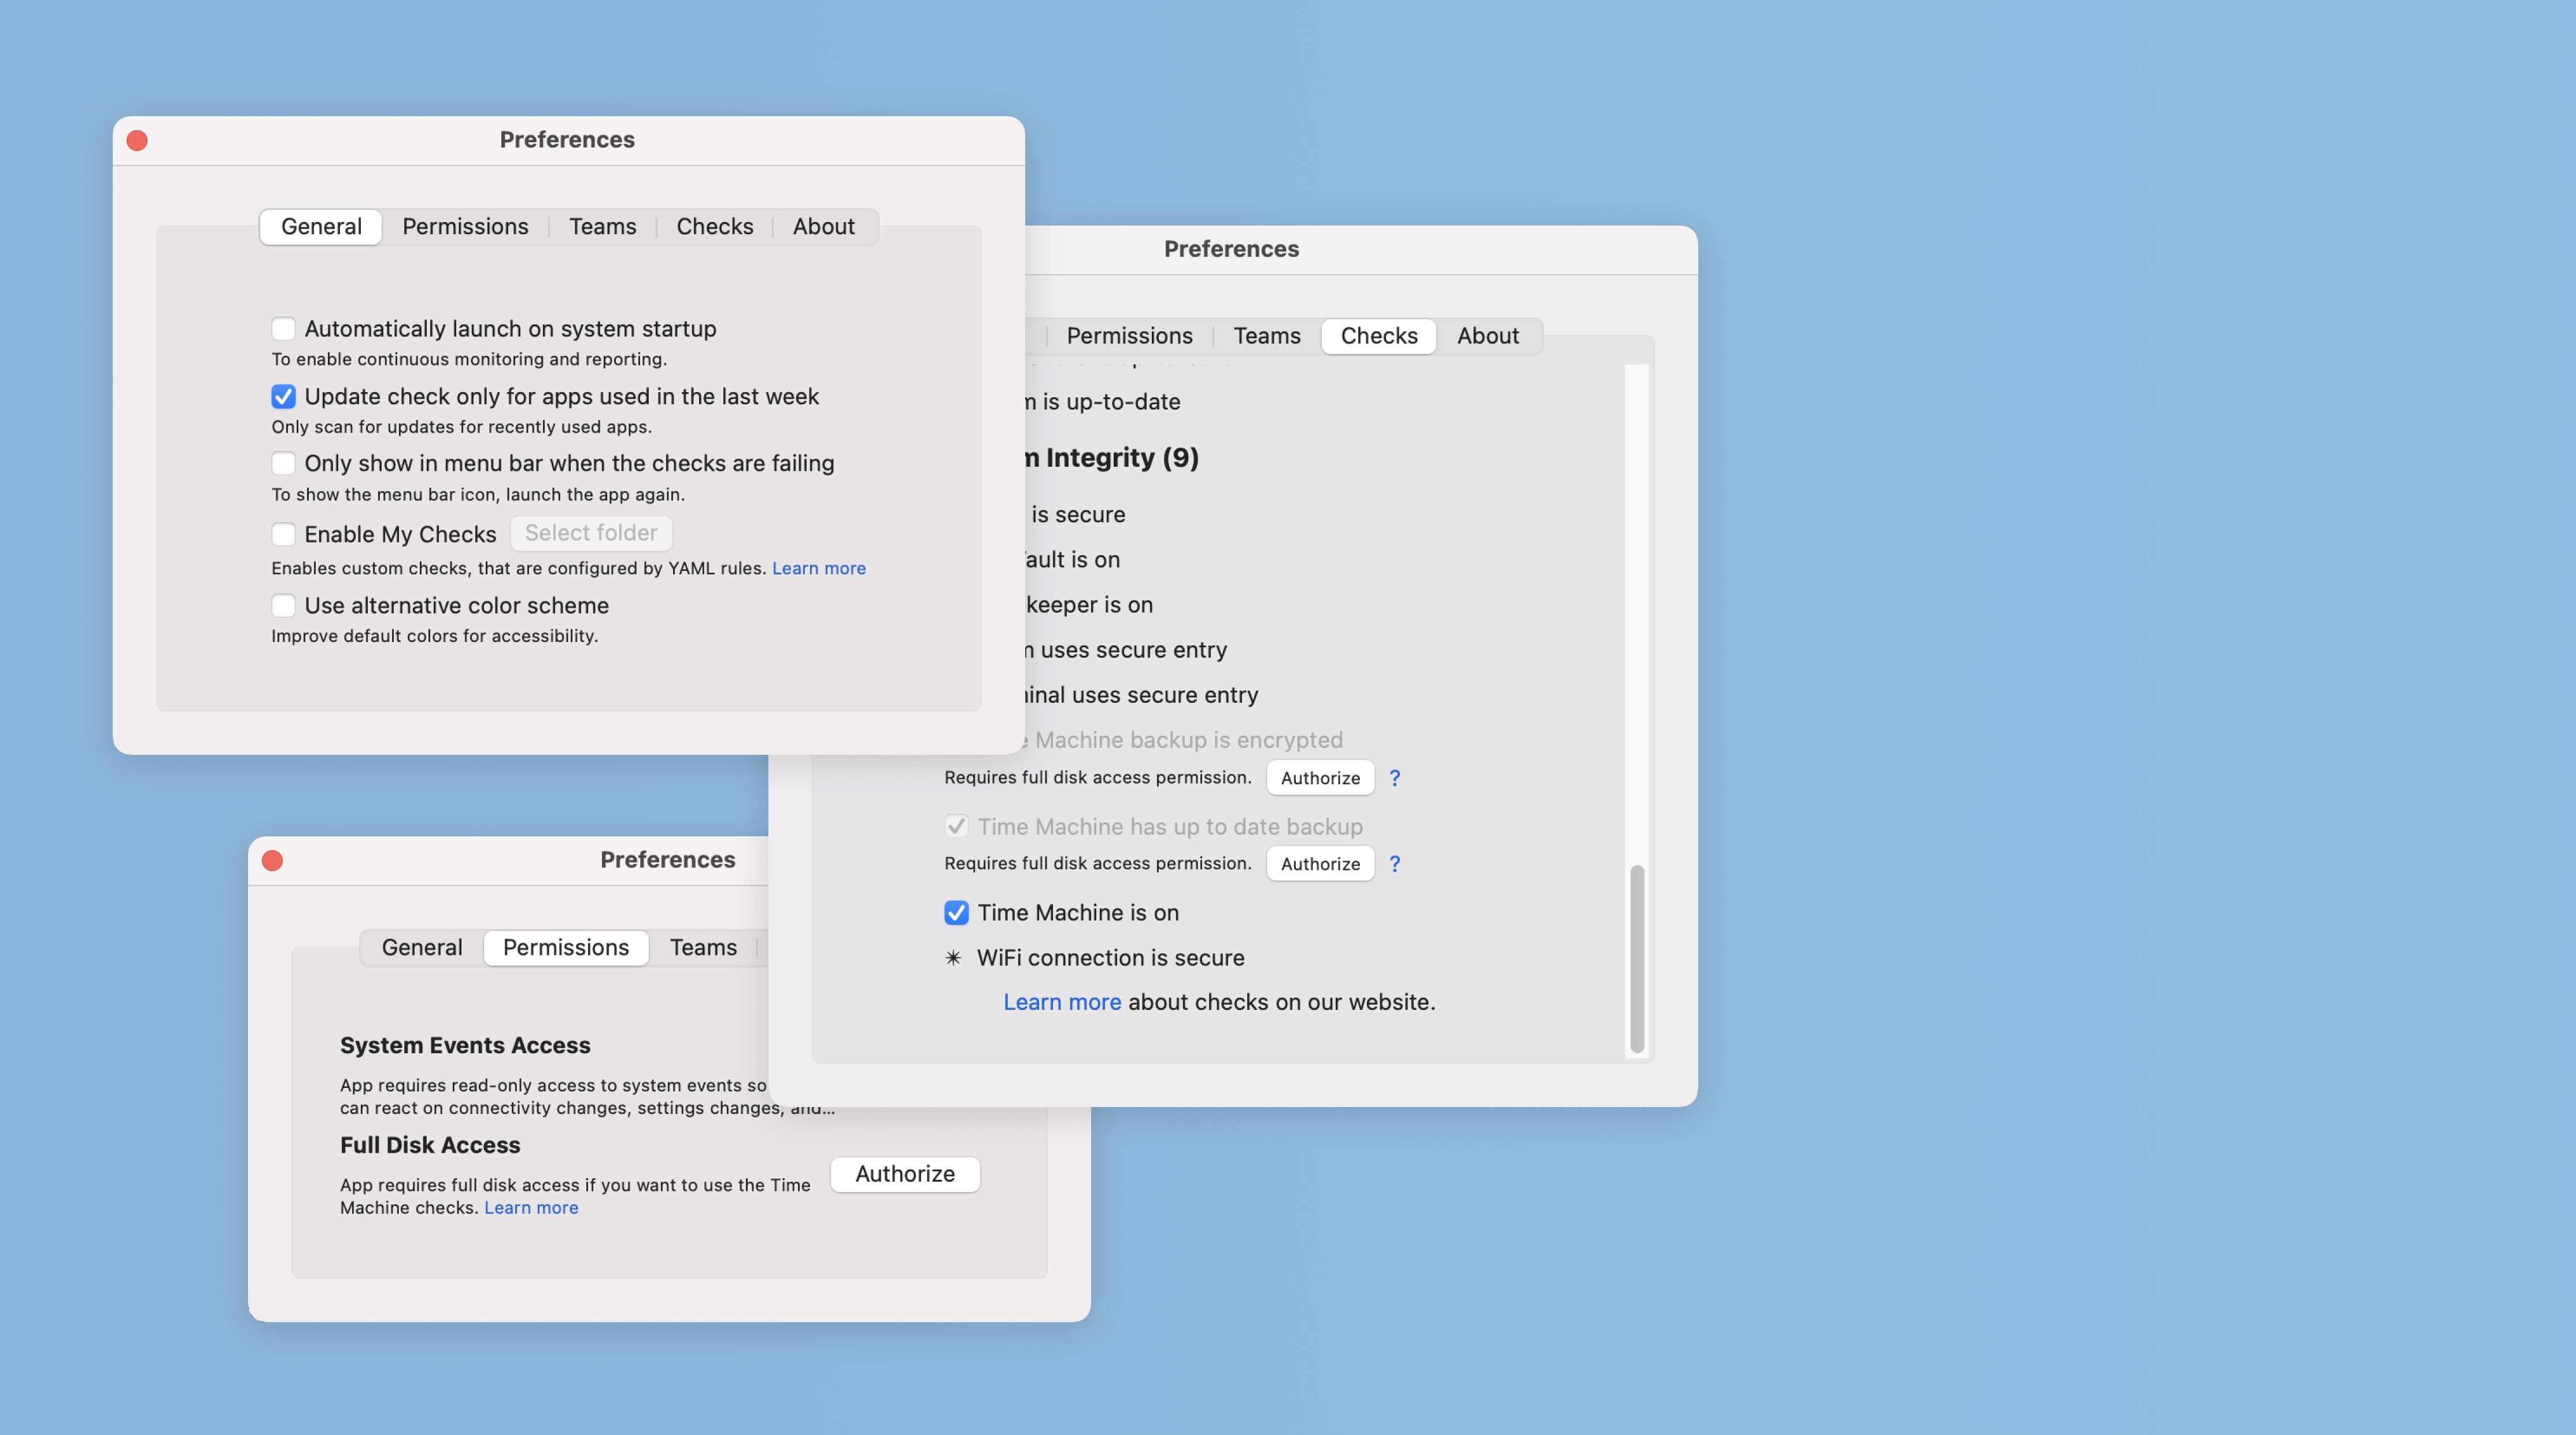Open Learn more about checks on the website
This screenshot has width=2576, height=1435.
point(1062,1001)
